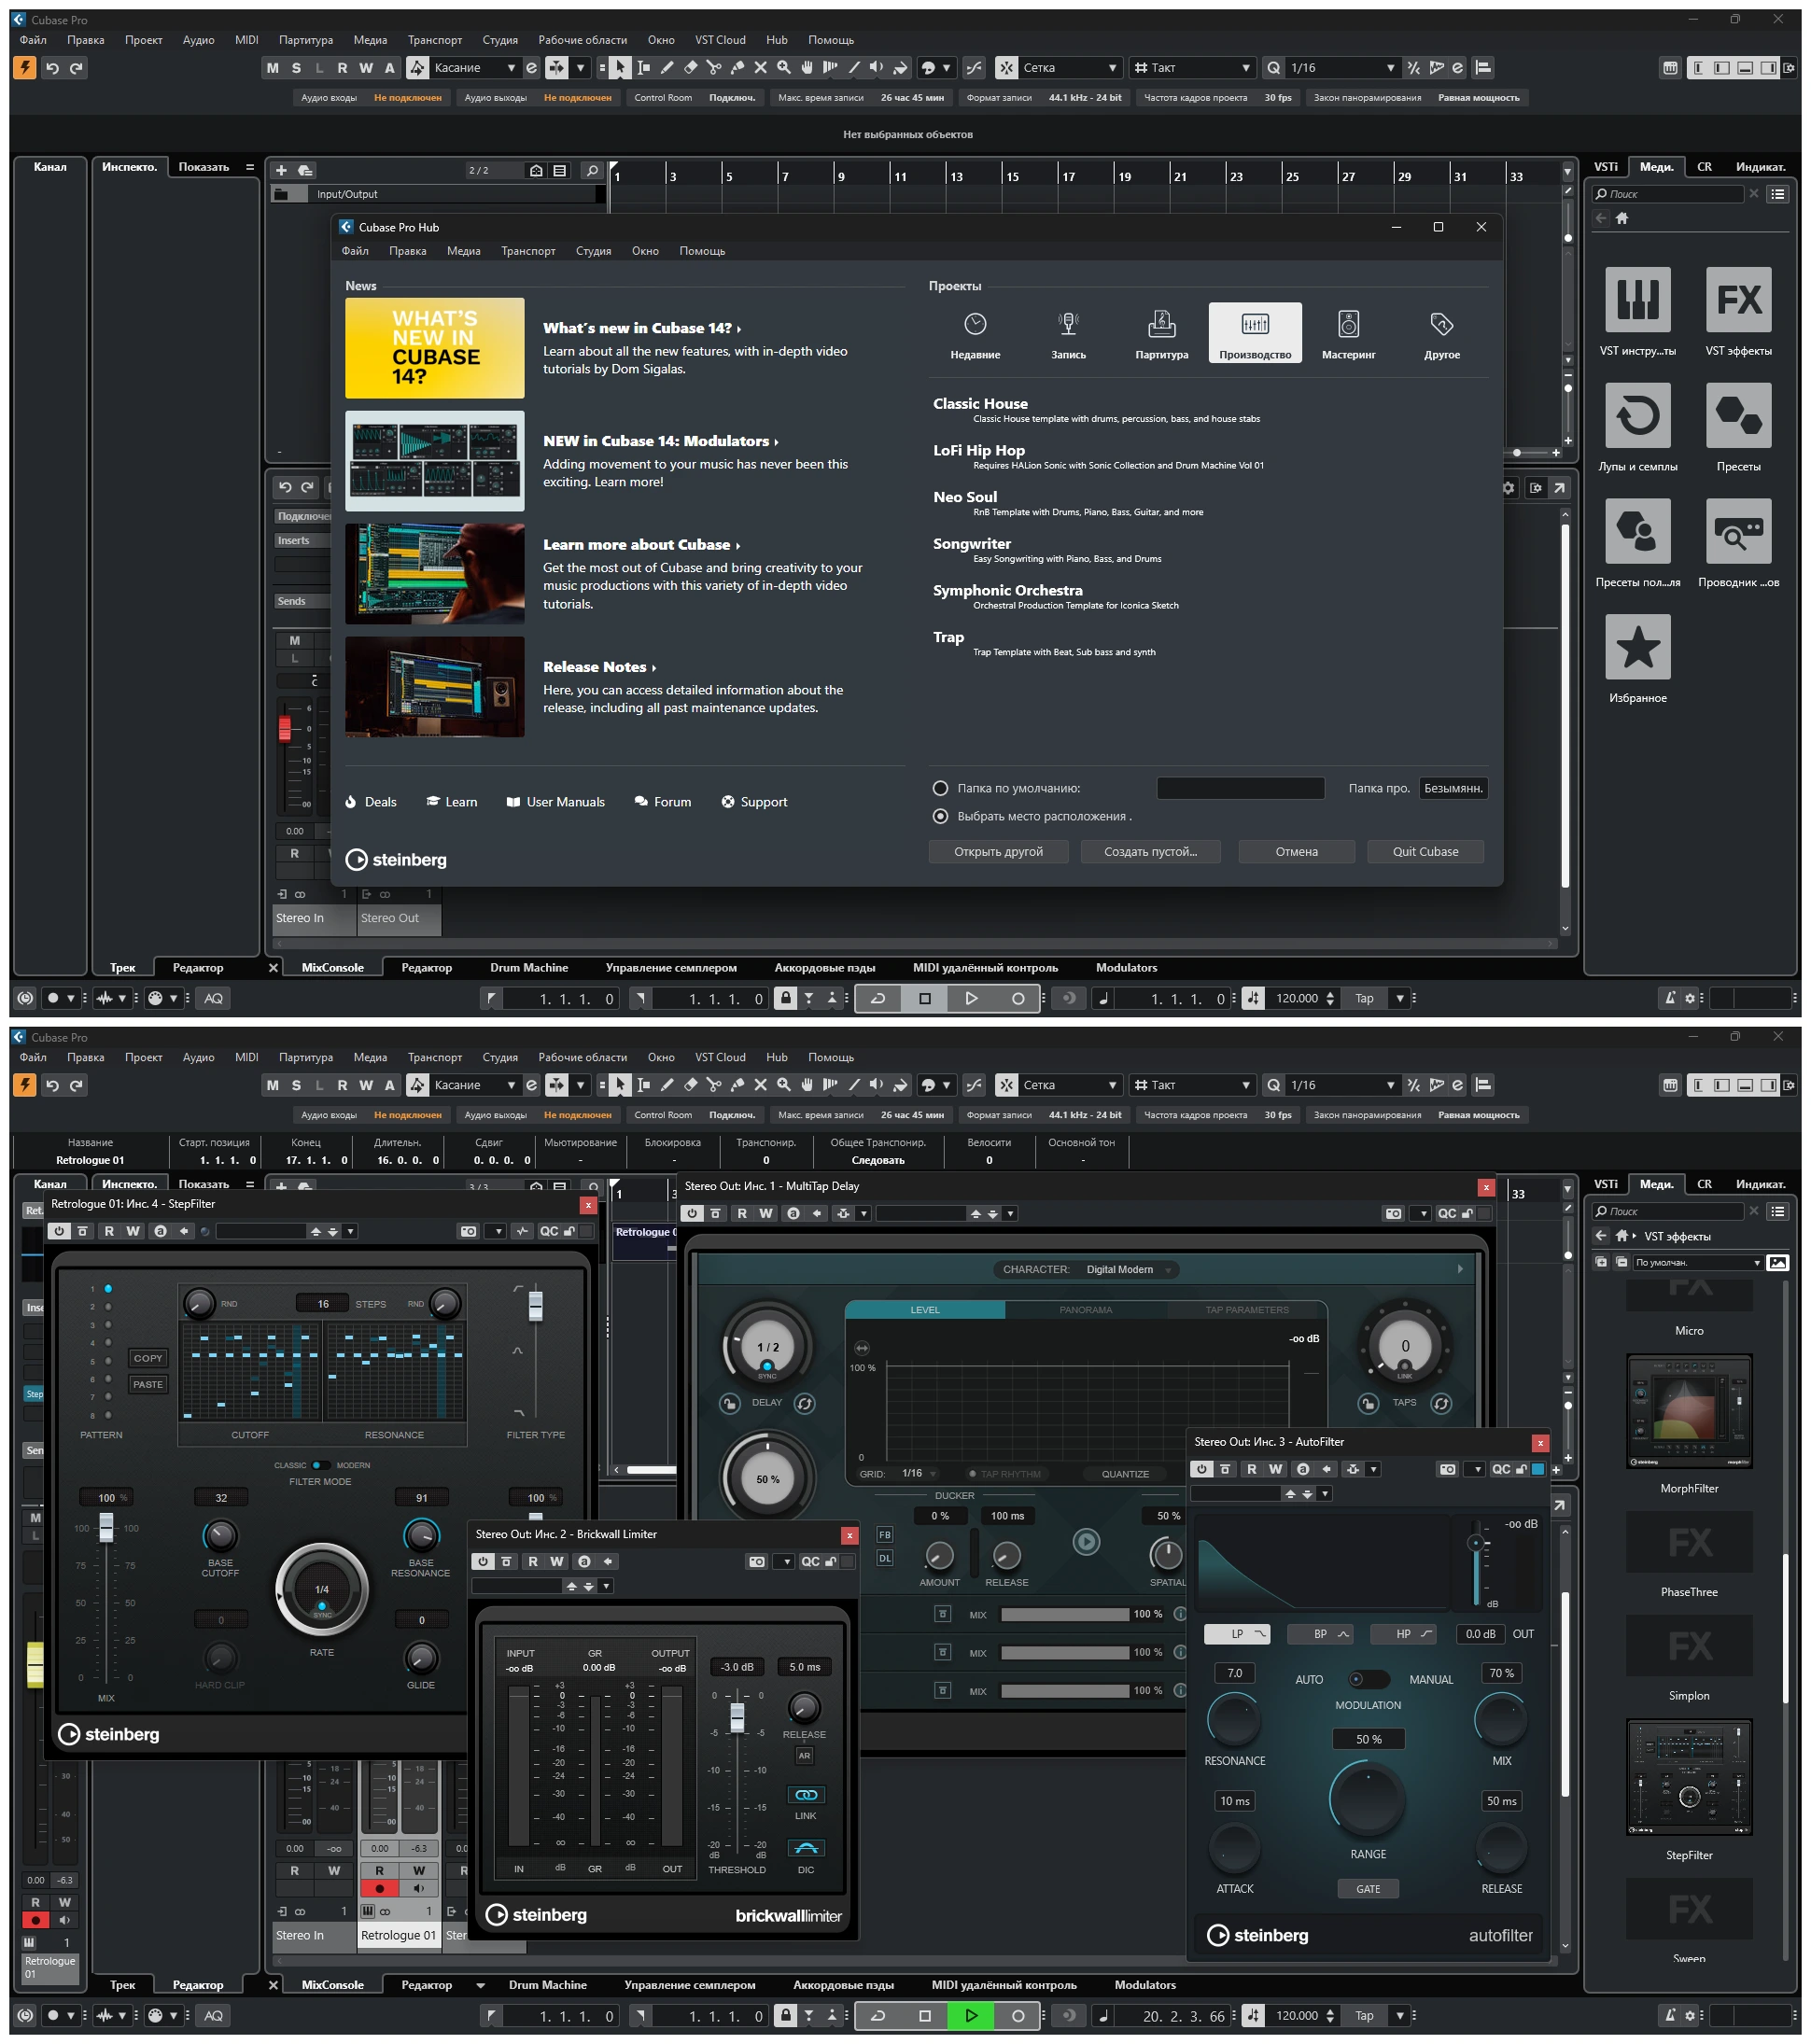Image resolution: width=1811 pixels, height=2044 pixels.
Task: Toggle StepFilter plugin power button
Action: pyautogui.click(x=59, y=1232)
